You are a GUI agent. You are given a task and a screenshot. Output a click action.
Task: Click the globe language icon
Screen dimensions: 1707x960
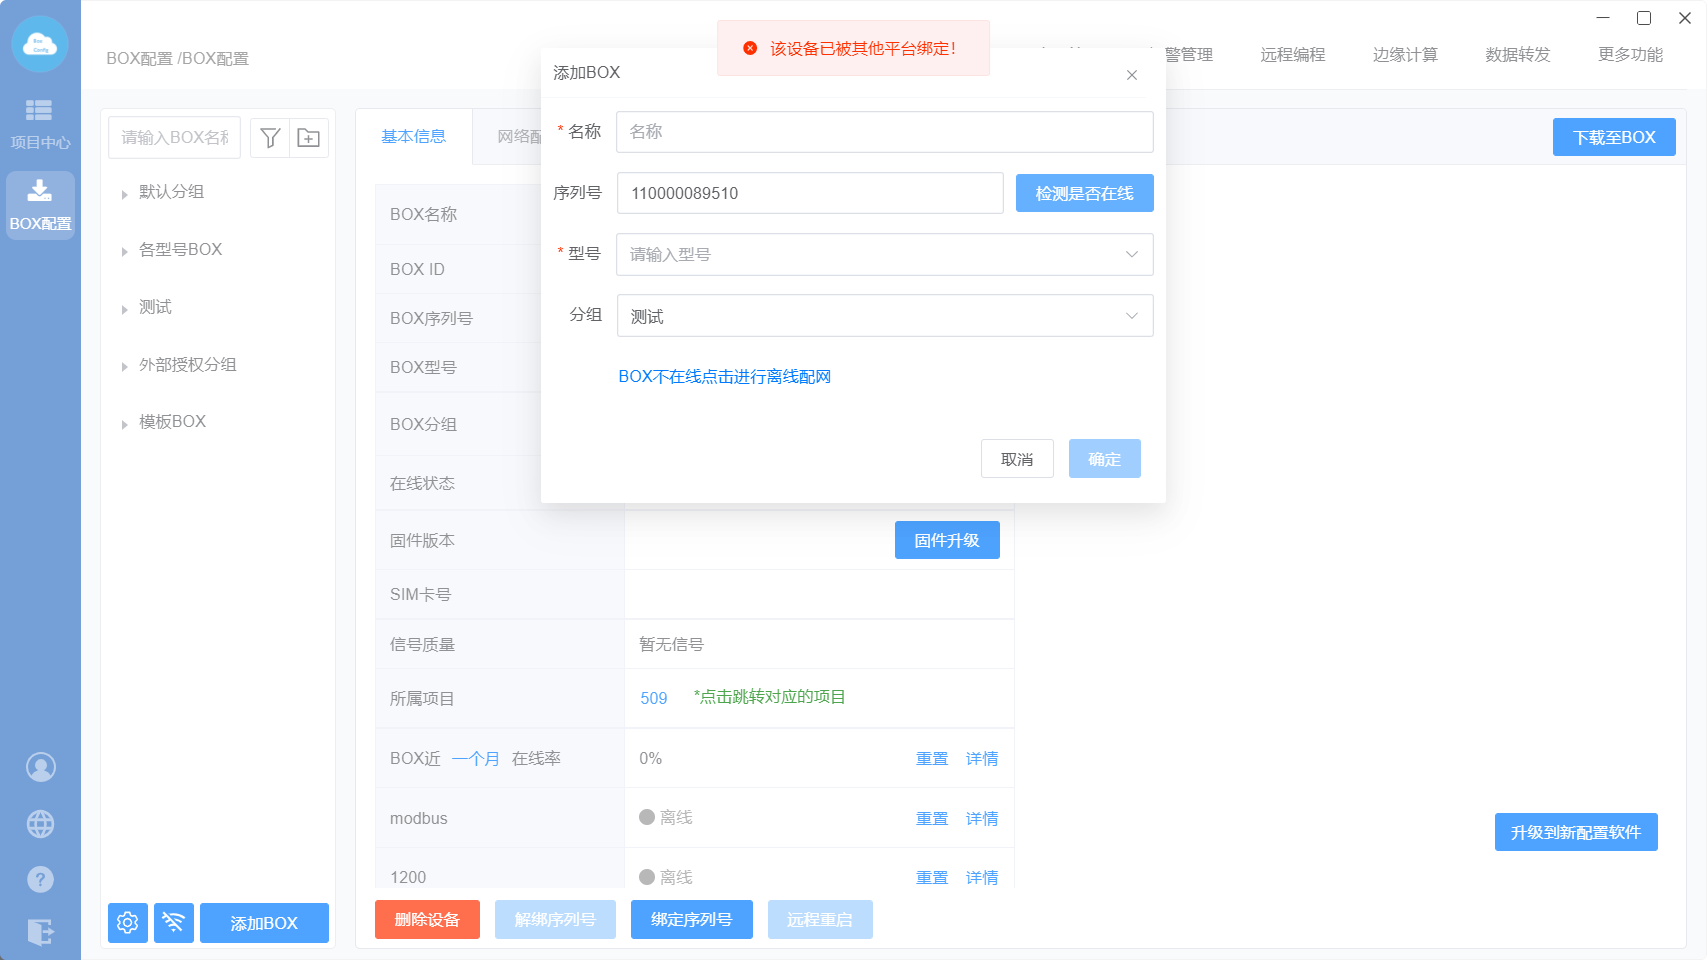coord(40,824)
